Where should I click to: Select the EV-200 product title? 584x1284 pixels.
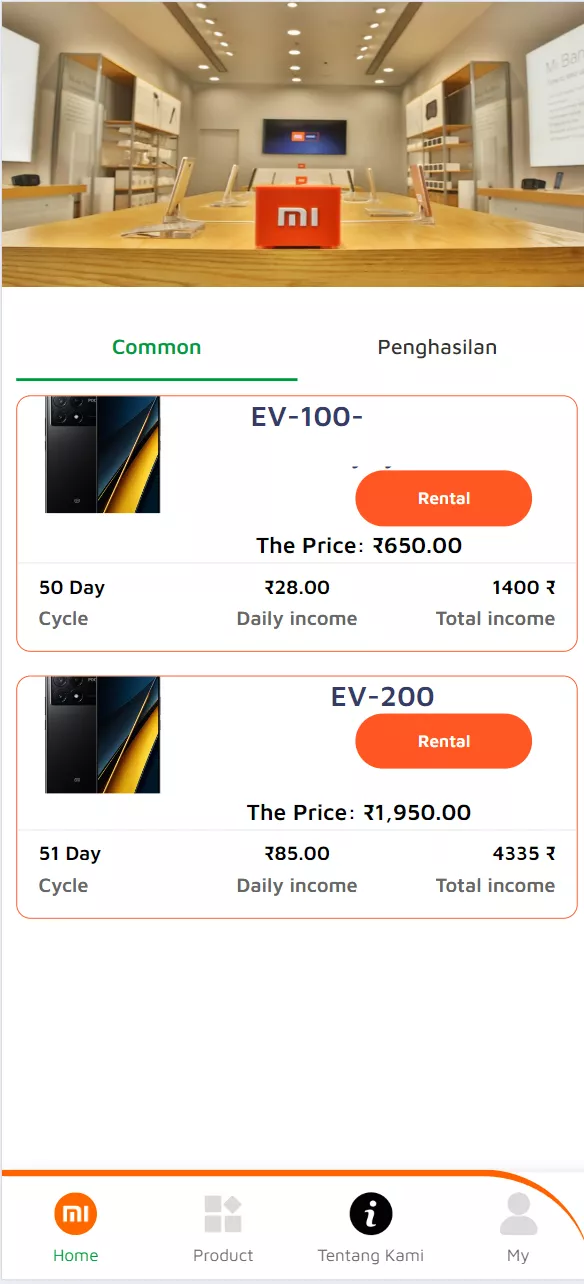383,696
